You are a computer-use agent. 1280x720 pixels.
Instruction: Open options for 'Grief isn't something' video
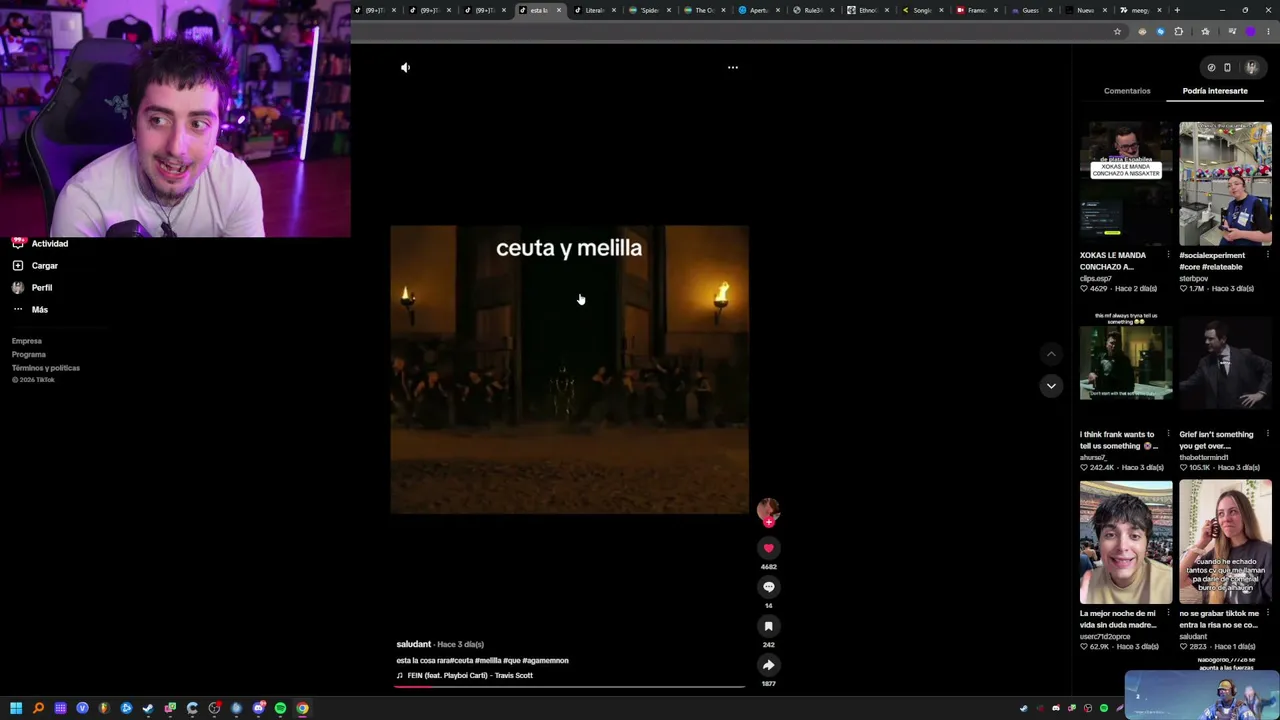point(1267,435)
